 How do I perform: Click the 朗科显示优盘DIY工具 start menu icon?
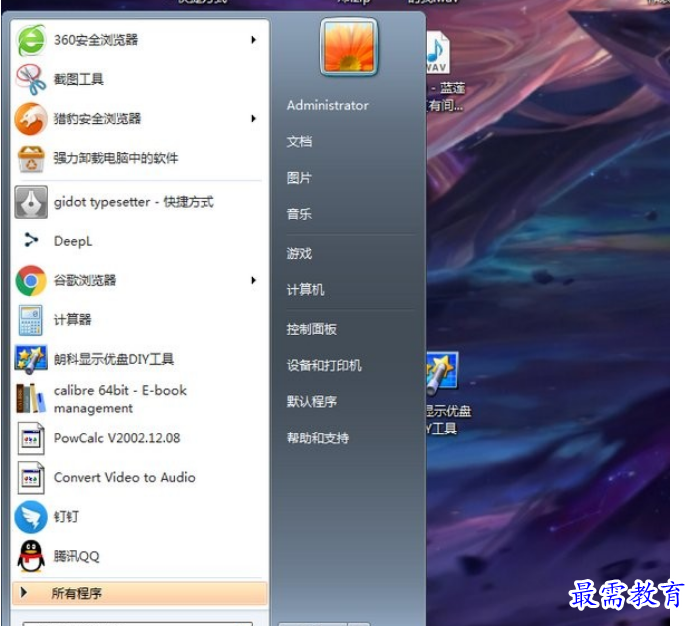[30, 359]
